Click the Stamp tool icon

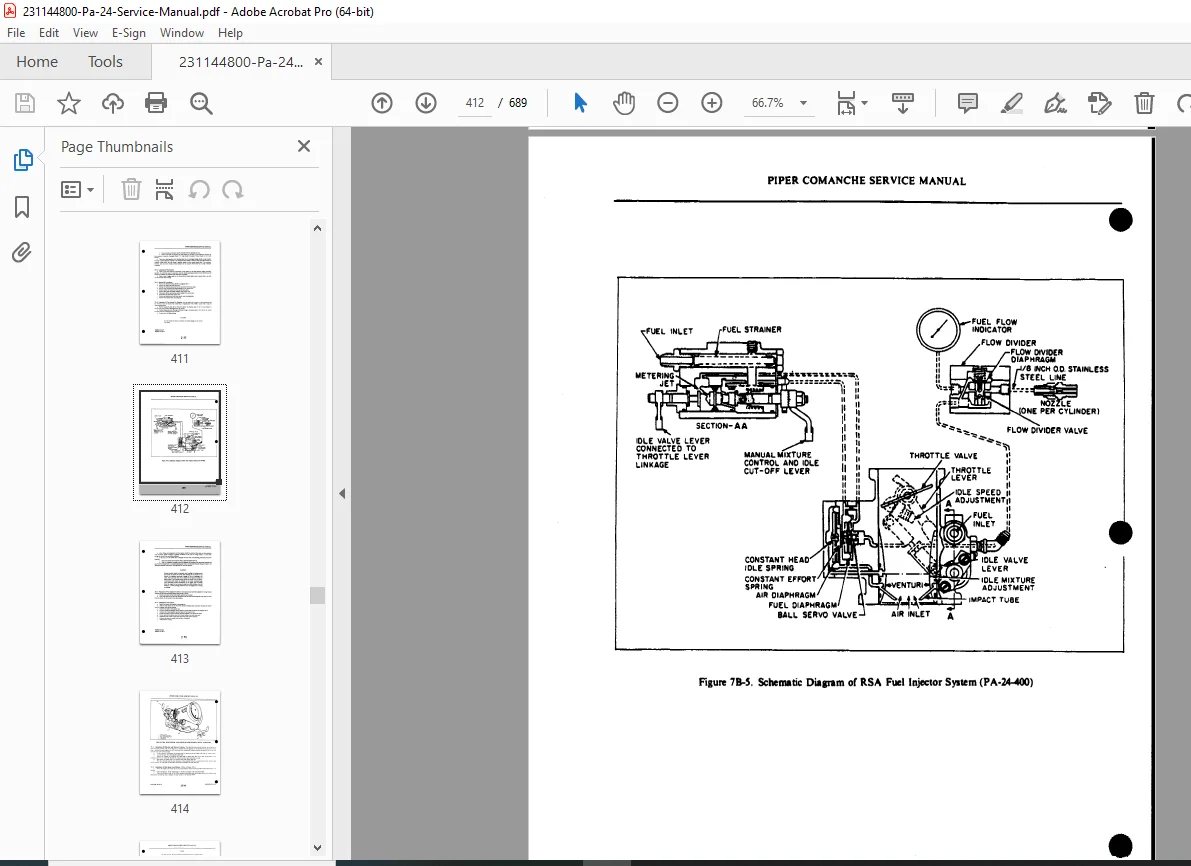(x=1100, y=103)
